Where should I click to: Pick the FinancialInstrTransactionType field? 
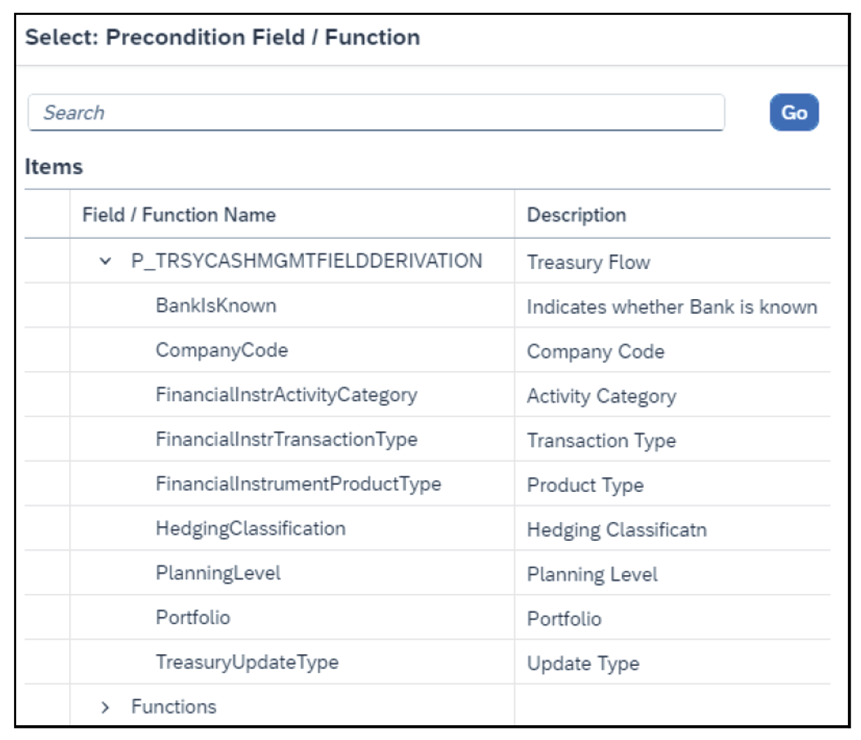(x=286, y=439)
